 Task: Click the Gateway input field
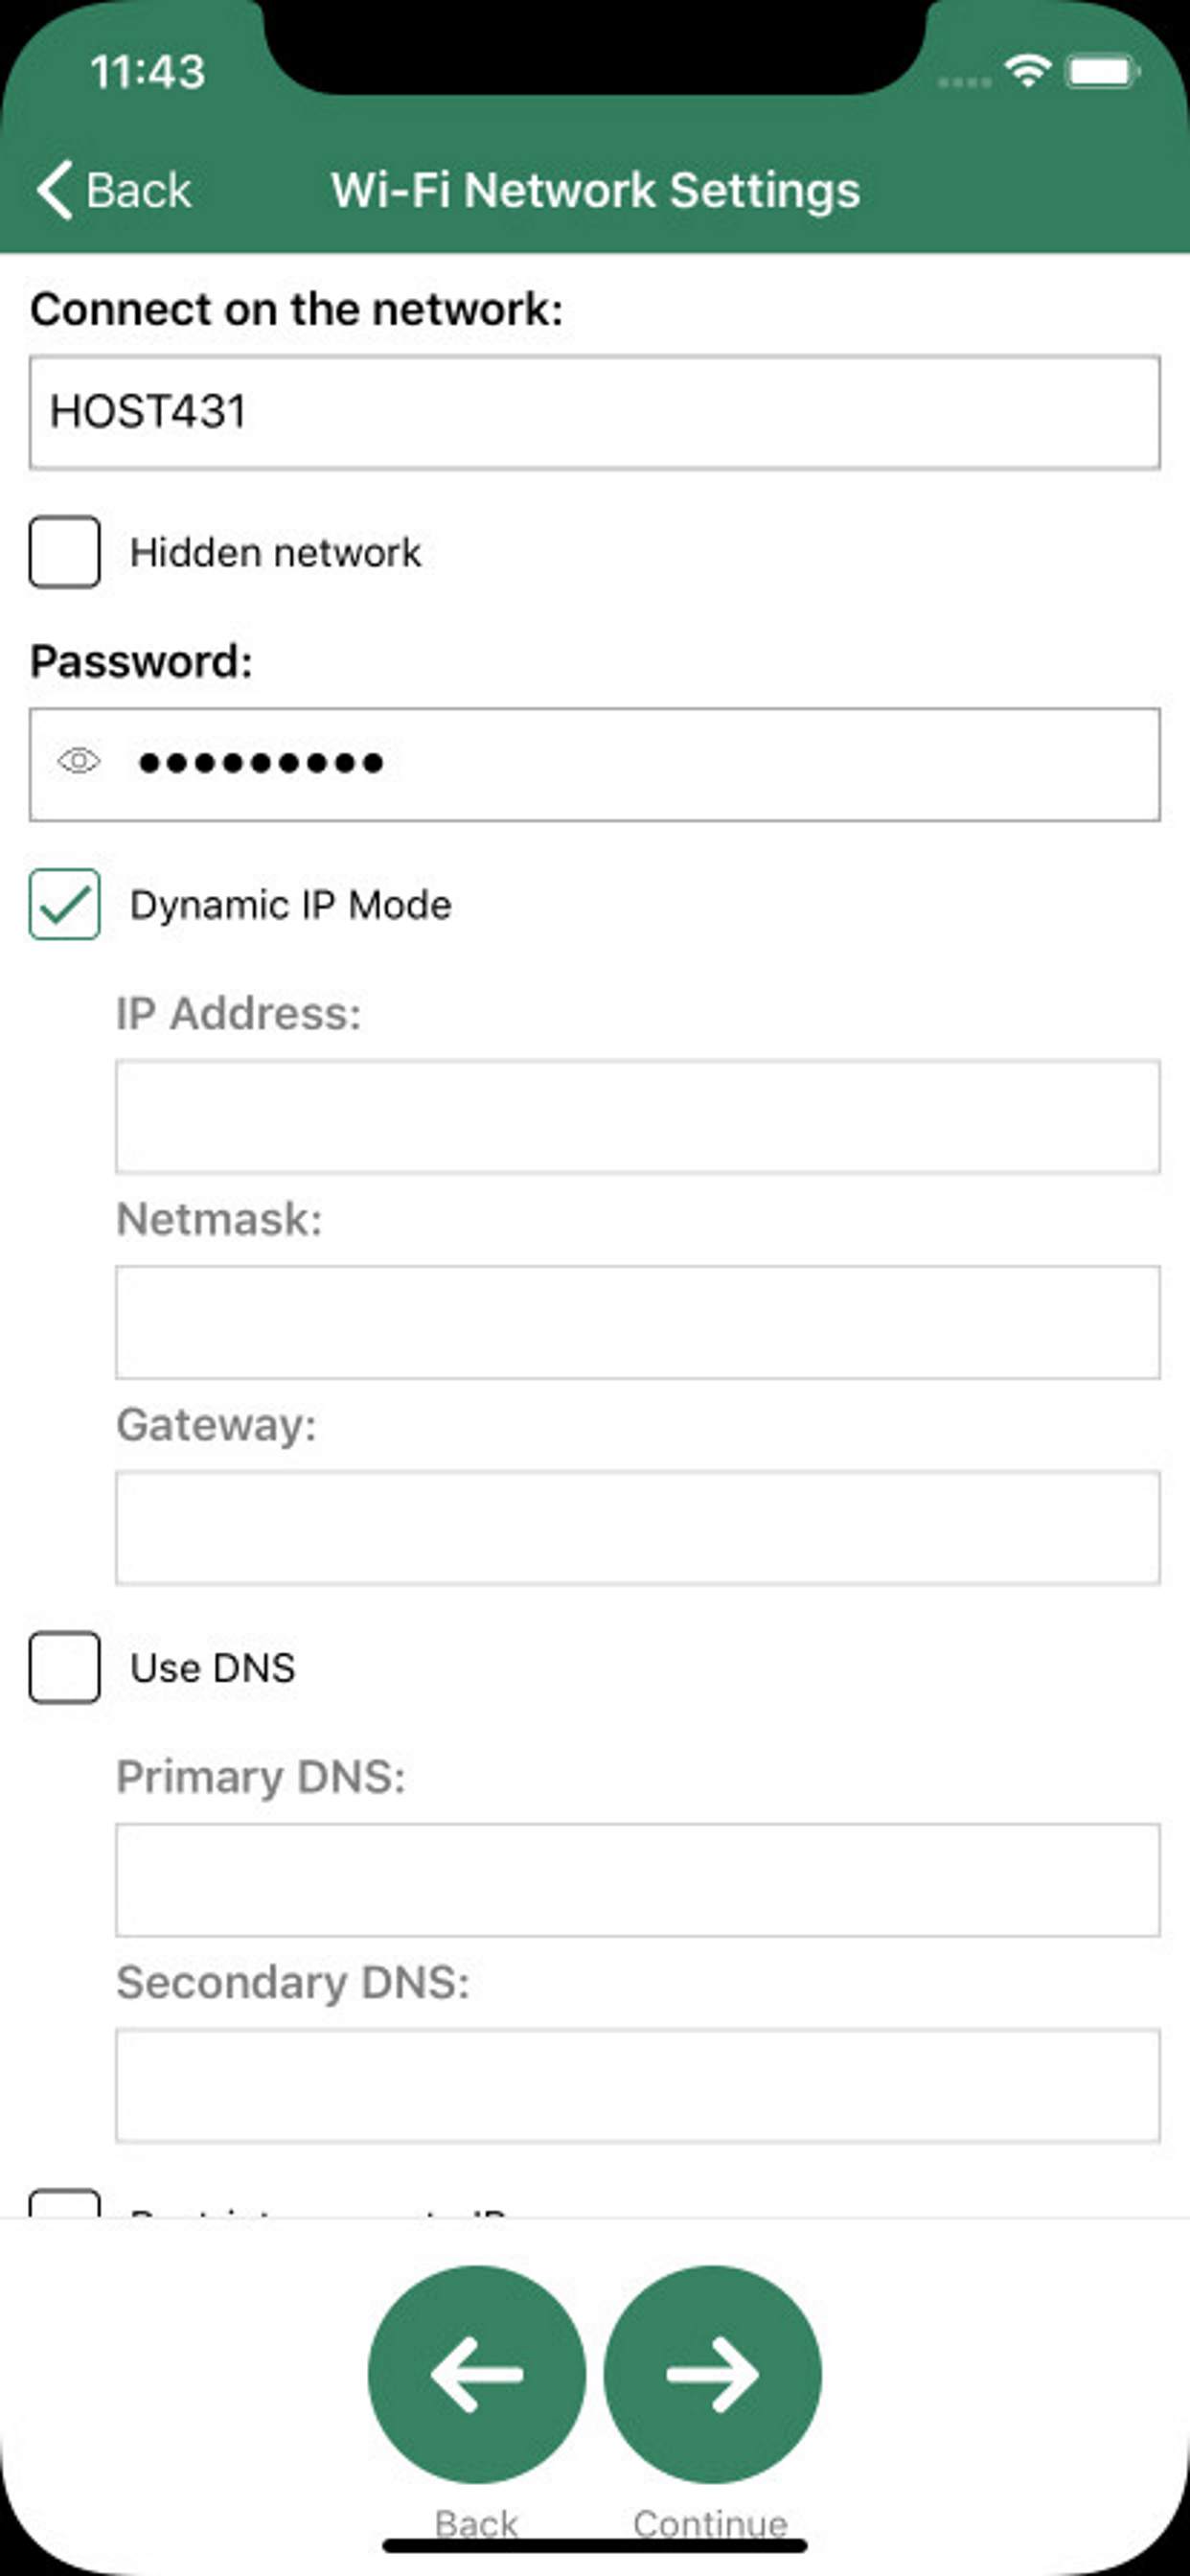click(x=637, y=1527)
